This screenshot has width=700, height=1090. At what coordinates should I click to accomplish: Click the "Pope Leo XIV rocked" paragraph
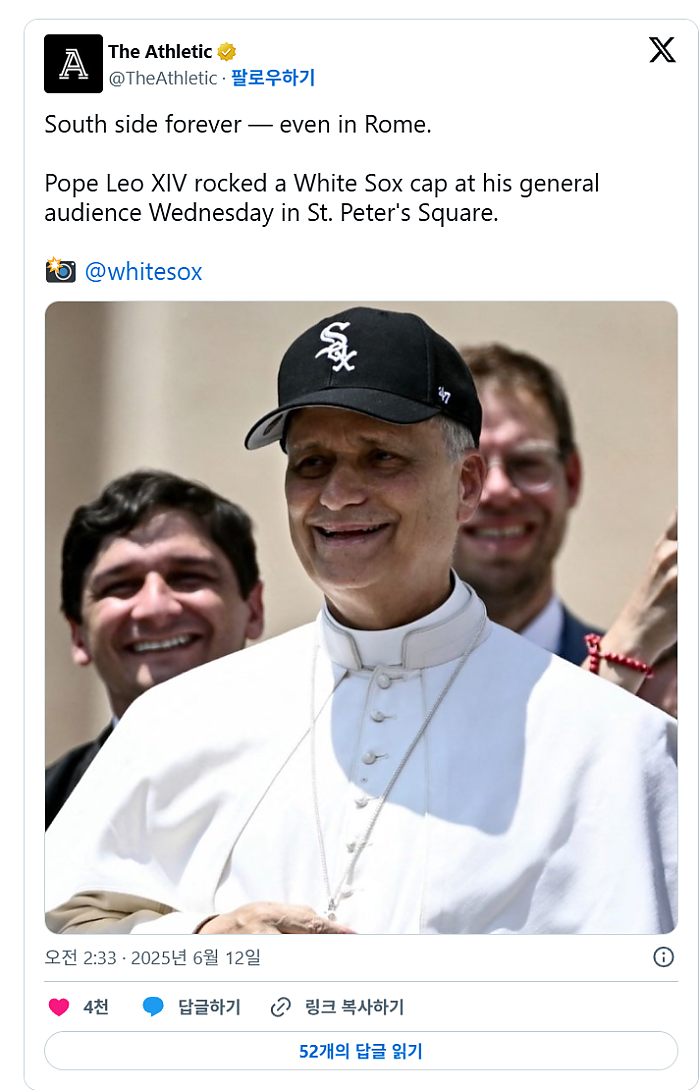(x=321, y=198)
